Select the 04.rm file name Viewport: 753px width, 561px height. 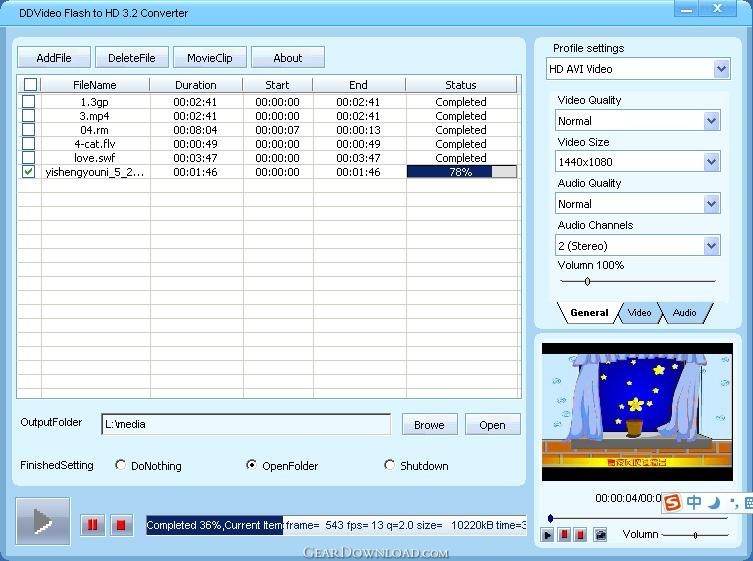(95, 130)
